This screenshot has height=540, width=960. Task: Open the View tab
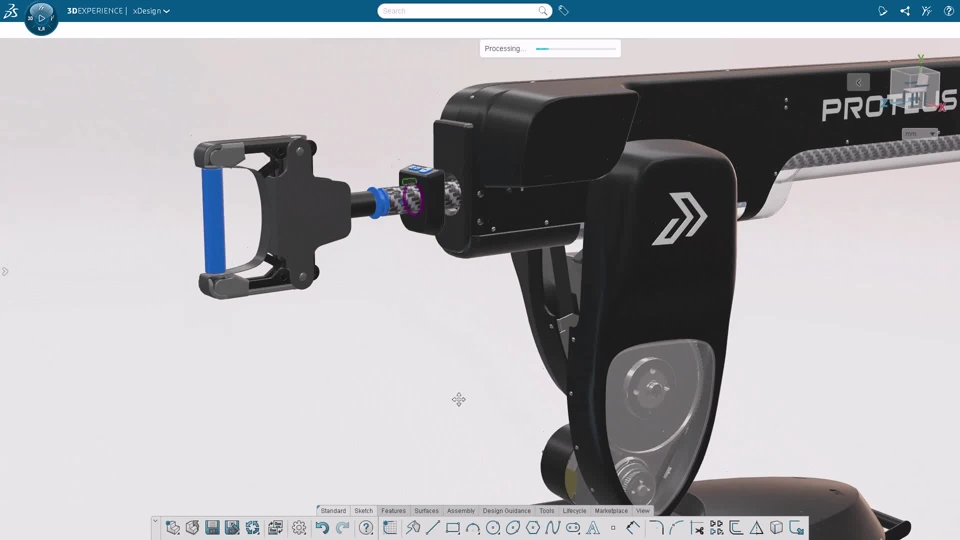click(x=642, y=511)
